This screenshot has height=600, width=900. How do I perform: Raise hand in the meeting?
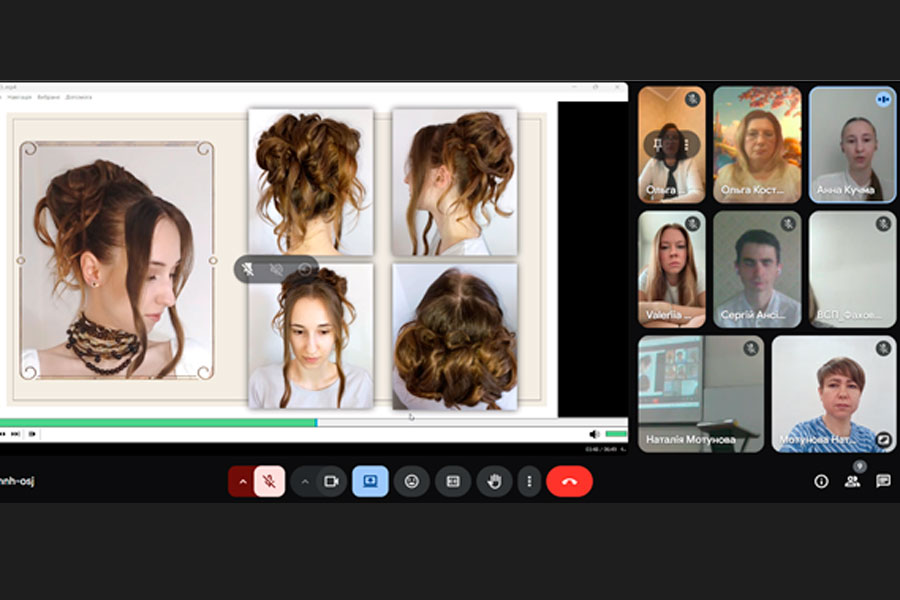494,481
